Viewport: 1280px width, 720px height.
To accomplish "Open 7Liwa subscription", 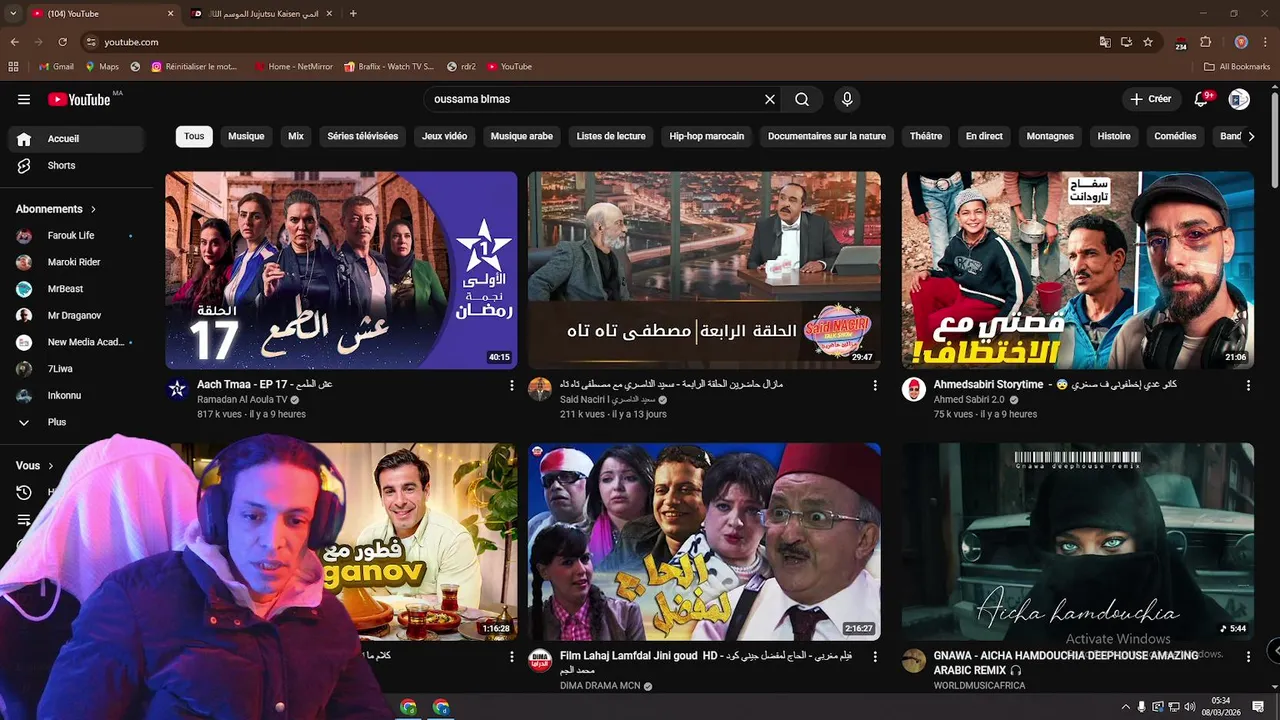I will [76, 369].
